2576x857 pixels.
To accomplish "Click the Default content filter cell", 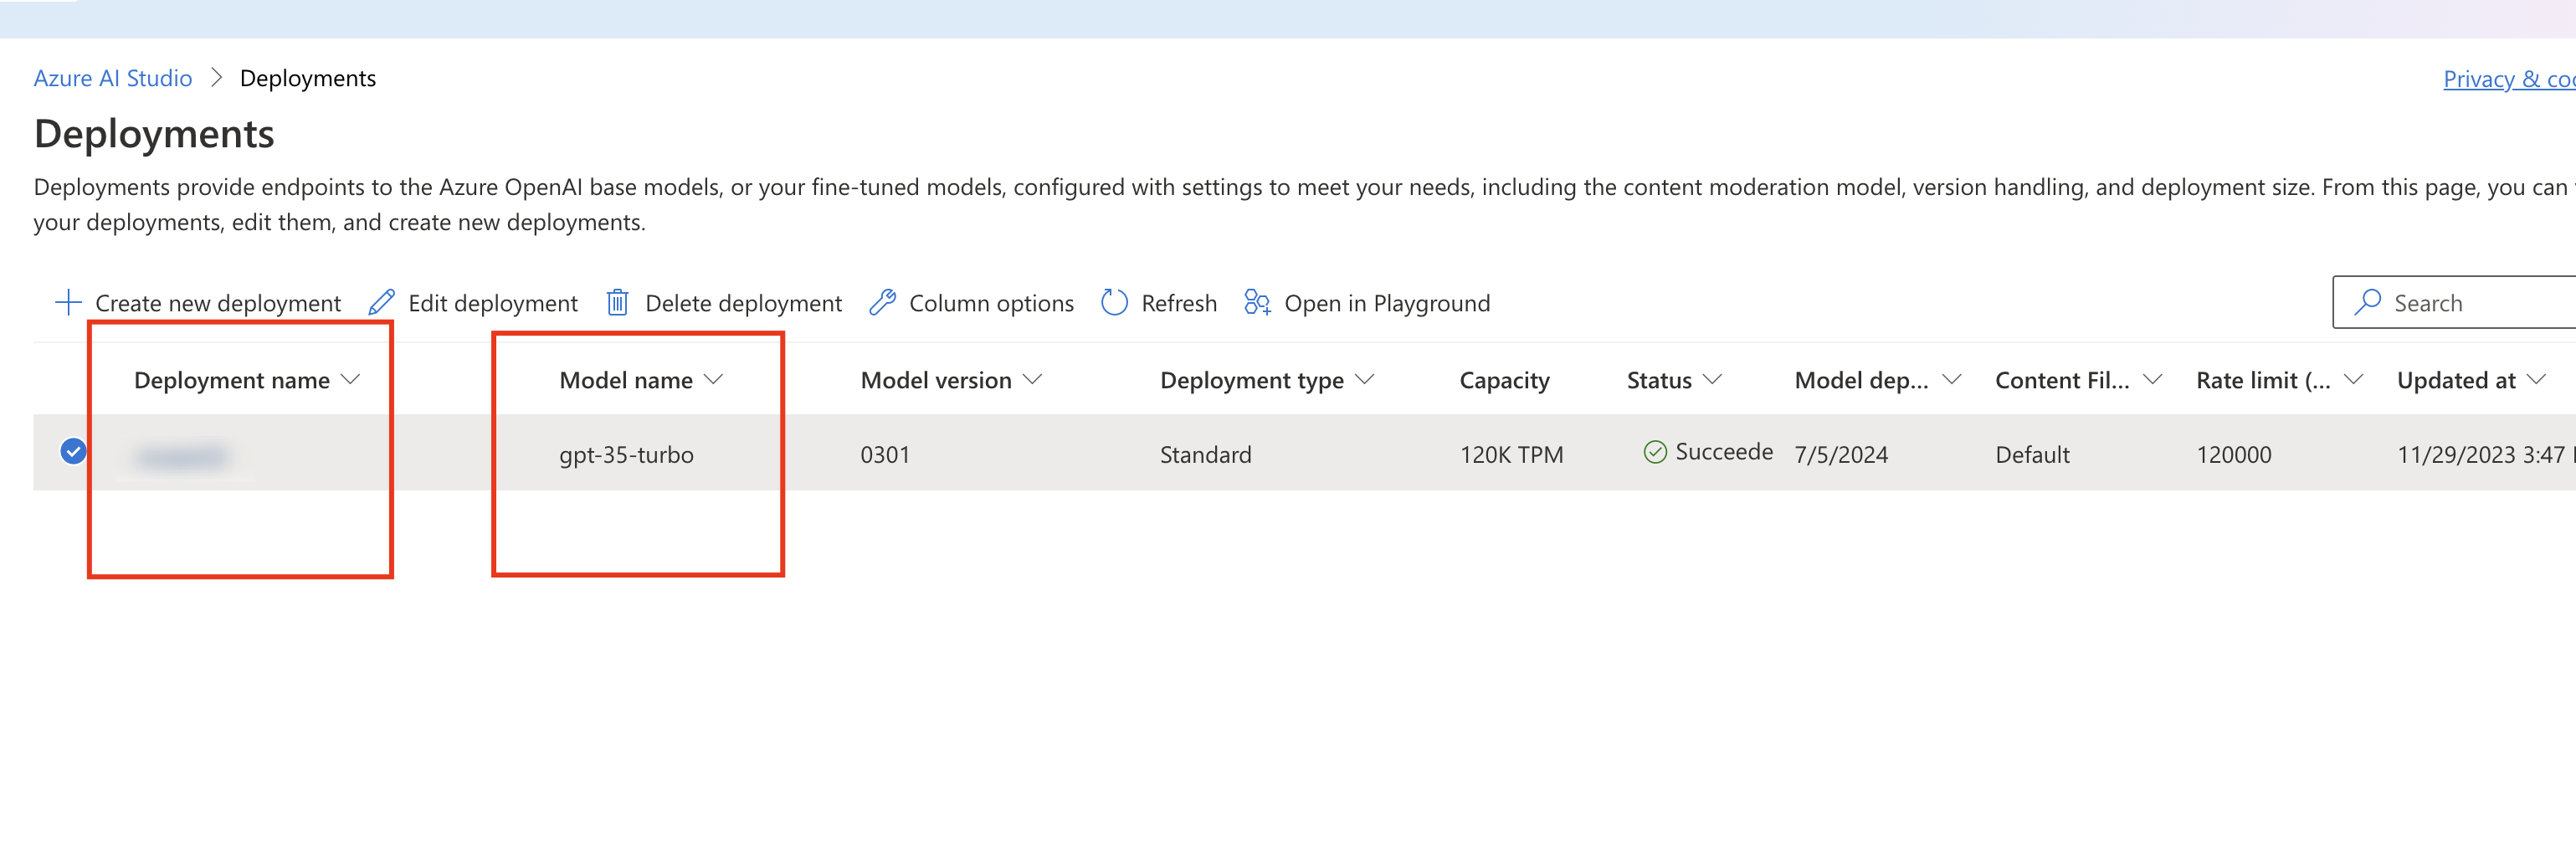I will (x=2032, y=455).
